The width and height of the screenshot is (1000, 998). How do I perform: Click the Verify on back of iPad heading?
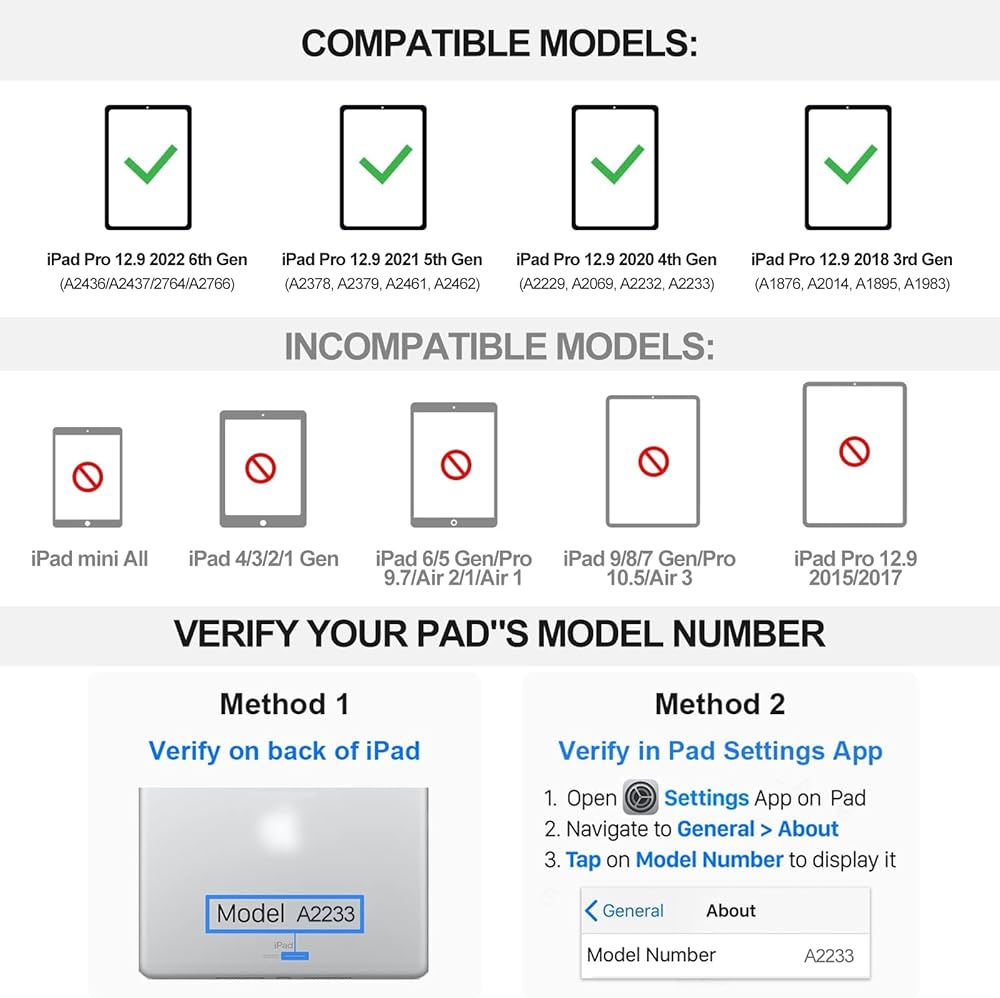(x=284, y=751)
